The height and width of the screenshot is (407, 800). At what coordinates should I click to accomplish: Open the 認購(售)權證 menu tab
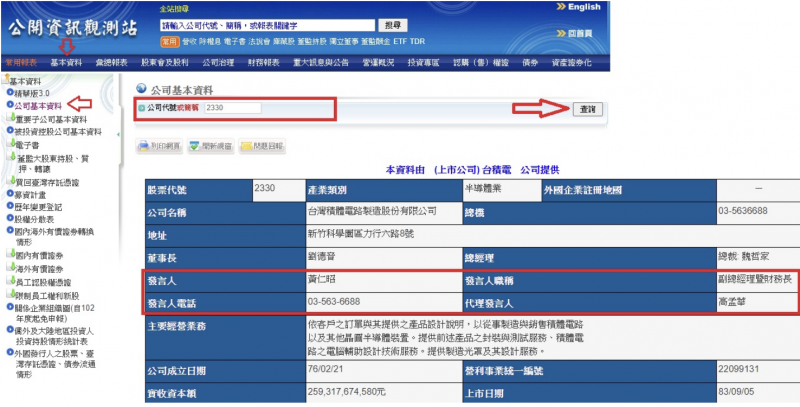pos(481,63)
